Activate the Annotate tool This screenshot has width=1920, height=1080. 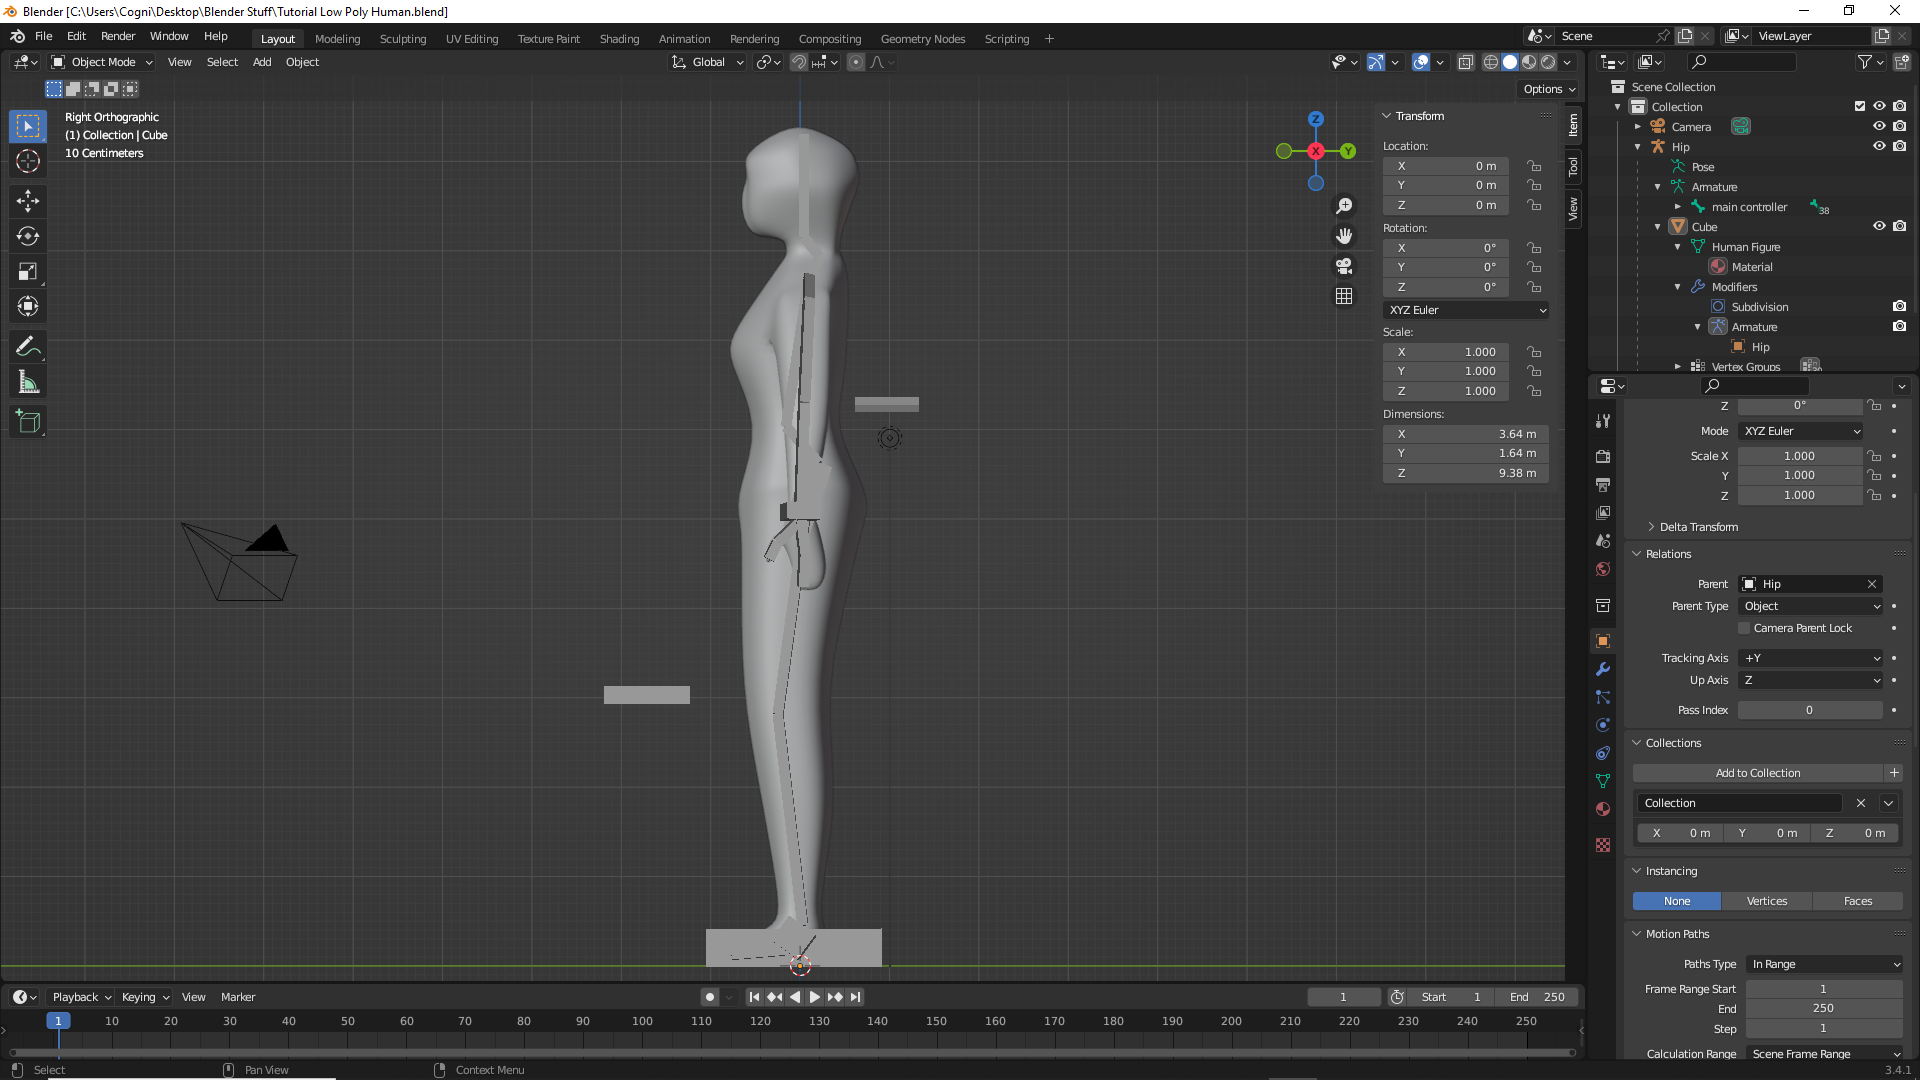(27, 346)
